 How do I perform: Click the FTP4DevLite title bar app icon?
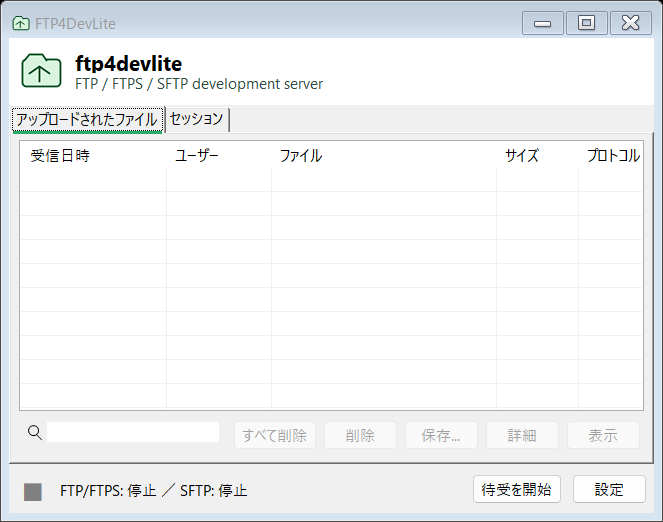(x=21, y=23)
